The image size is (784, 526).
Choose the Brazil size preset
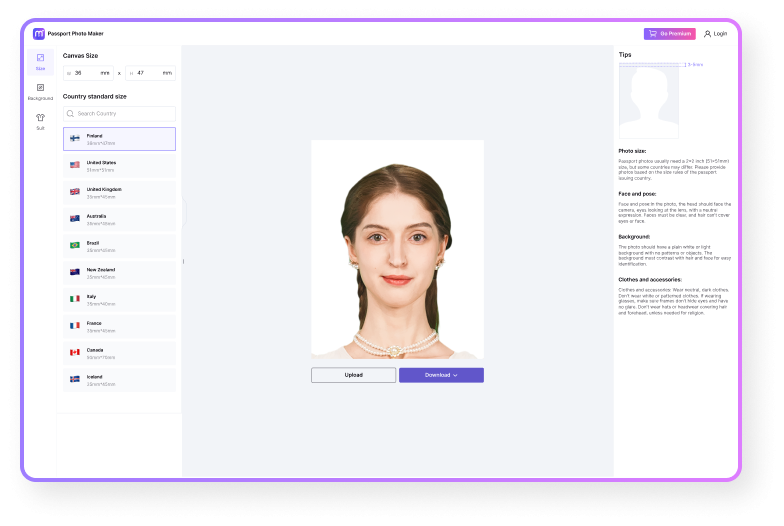pyautogui.click(x=119, y=245)
